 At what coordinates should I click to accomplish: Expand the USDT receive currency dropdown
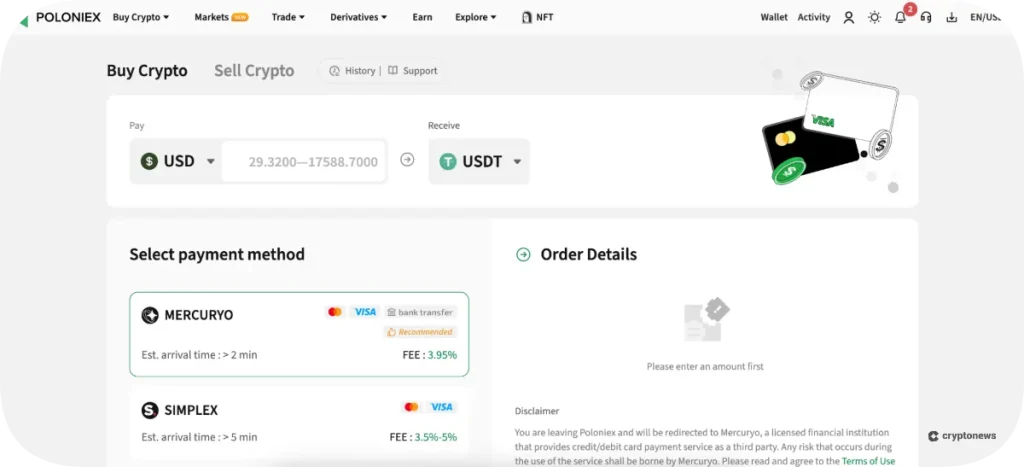pyautogui.click(x=480, y=161)
